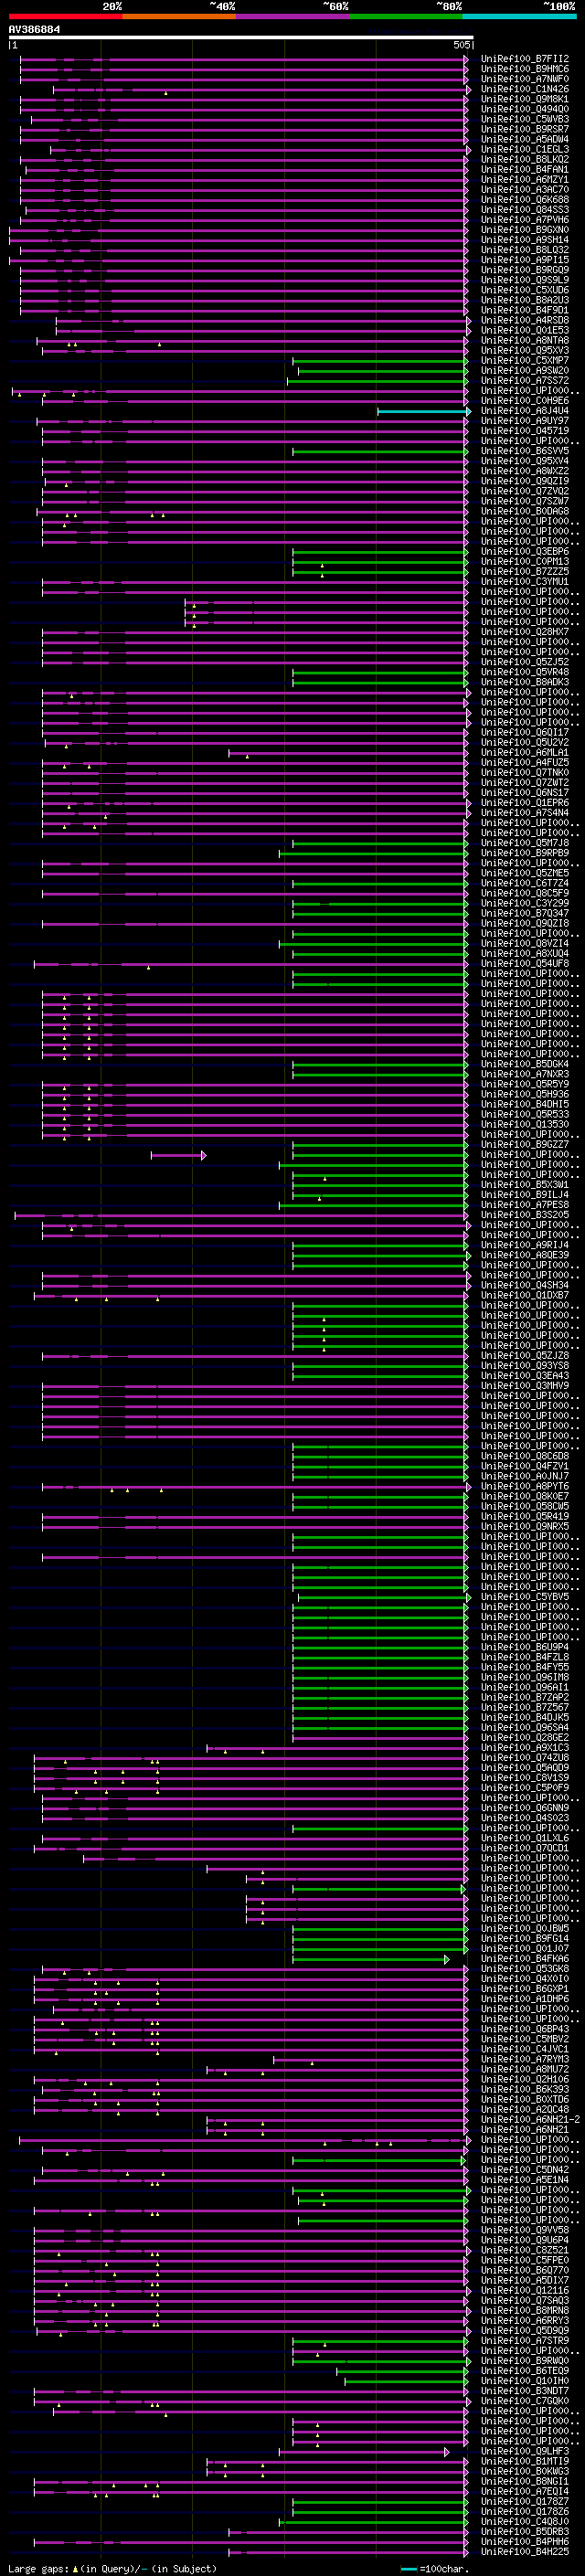585x2576 pixels.
Task: Click the UniRef100_Q9LHF3 label
Action: click(x=524, y=2451)
